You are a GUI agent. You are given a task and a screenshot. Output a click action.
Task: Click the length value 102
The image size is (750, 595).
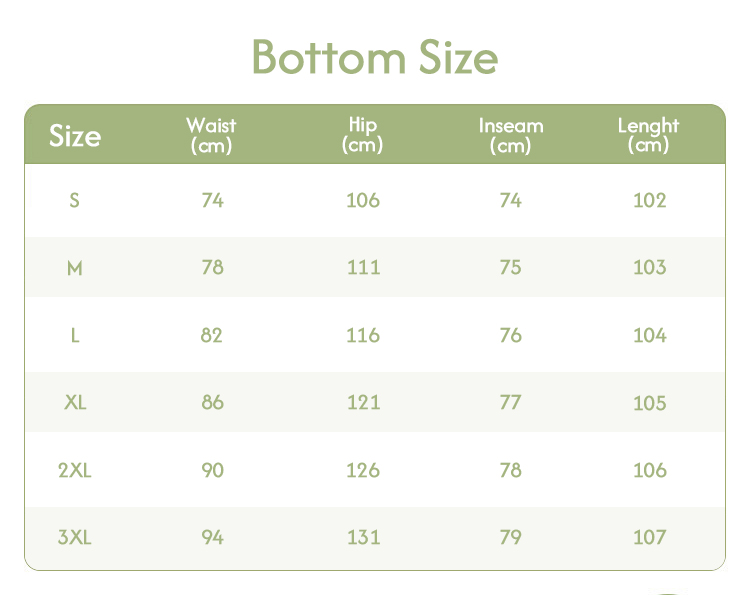pyautogui.click(x=649, y=200)
